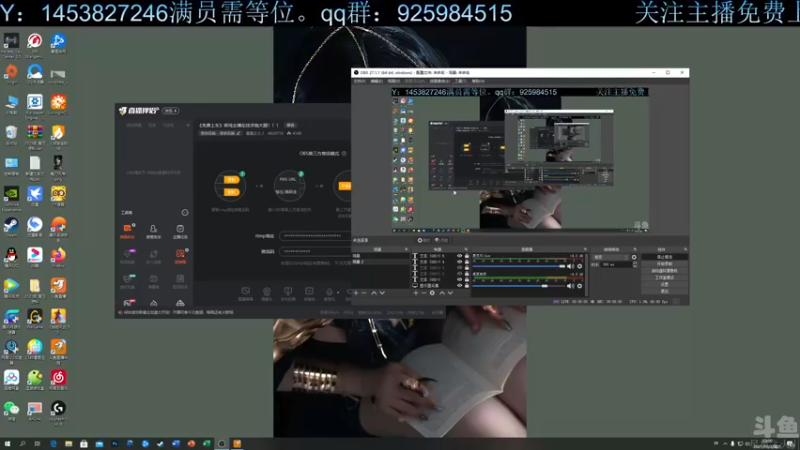Select the first orange tool in Douyu toolbox
Screen dimensions: 800x450
pos(128,230)
